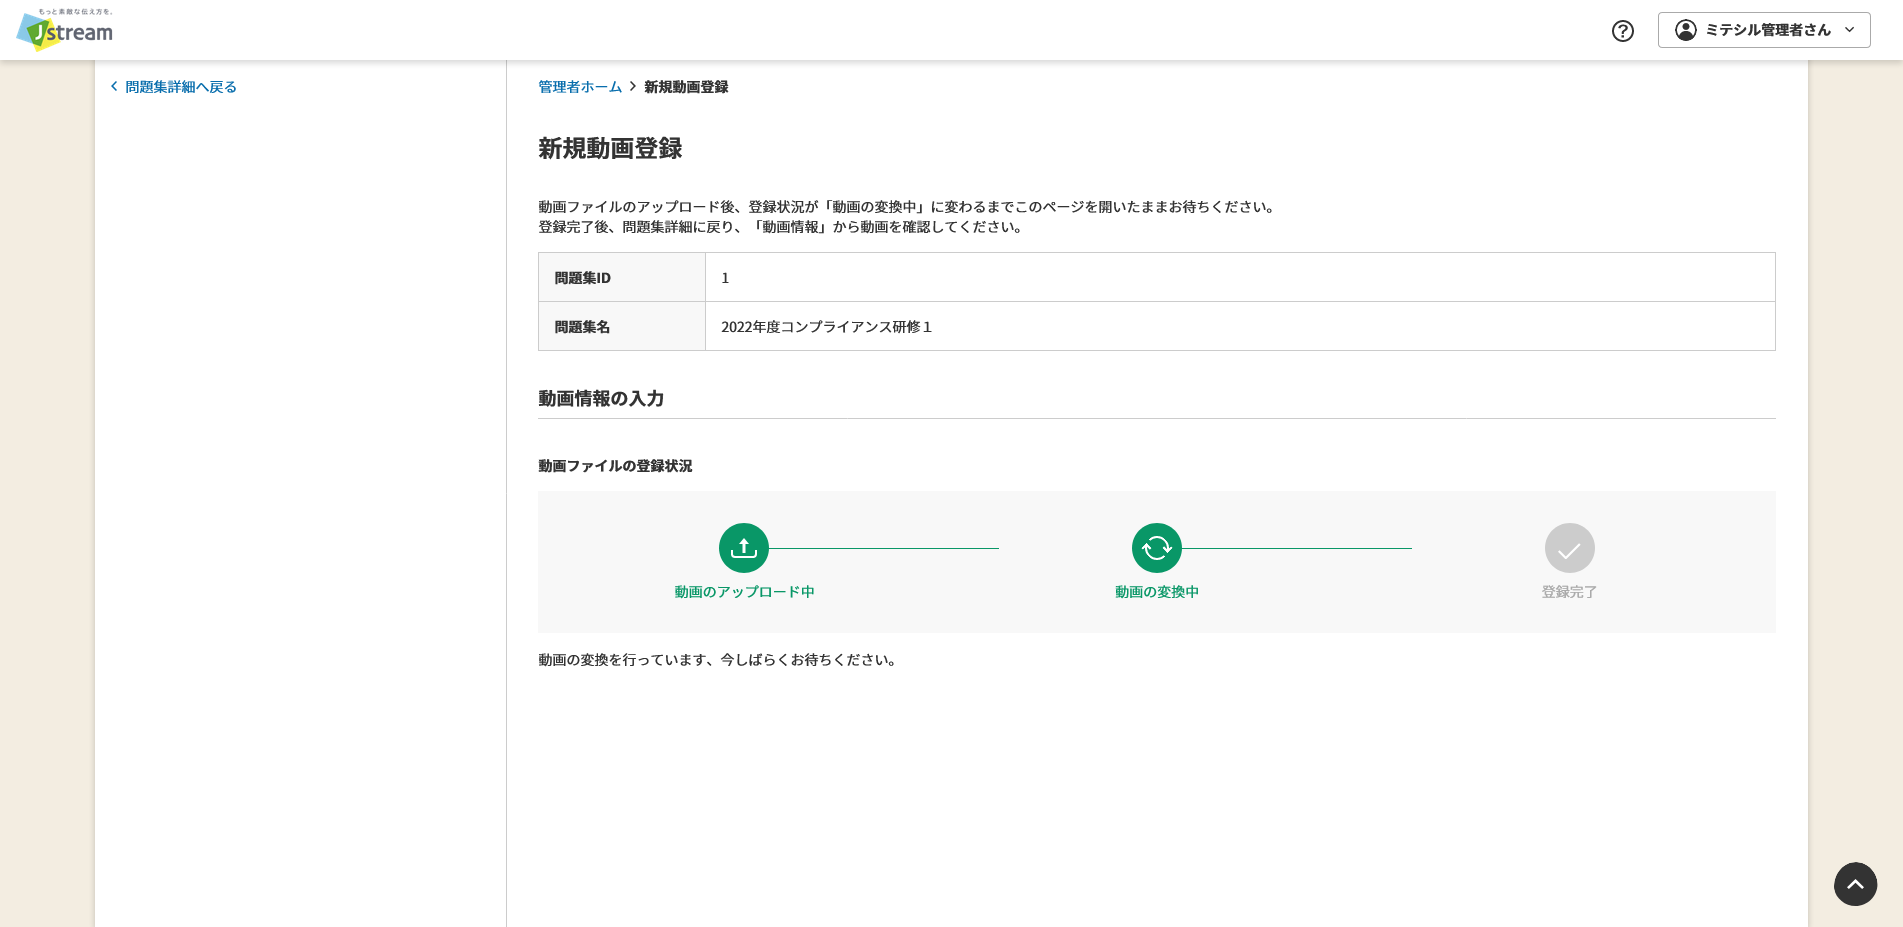This screenshot has width=1903, height=927.
Task: Click the 問題集ID header cell
Action: (x=622, y=277)
